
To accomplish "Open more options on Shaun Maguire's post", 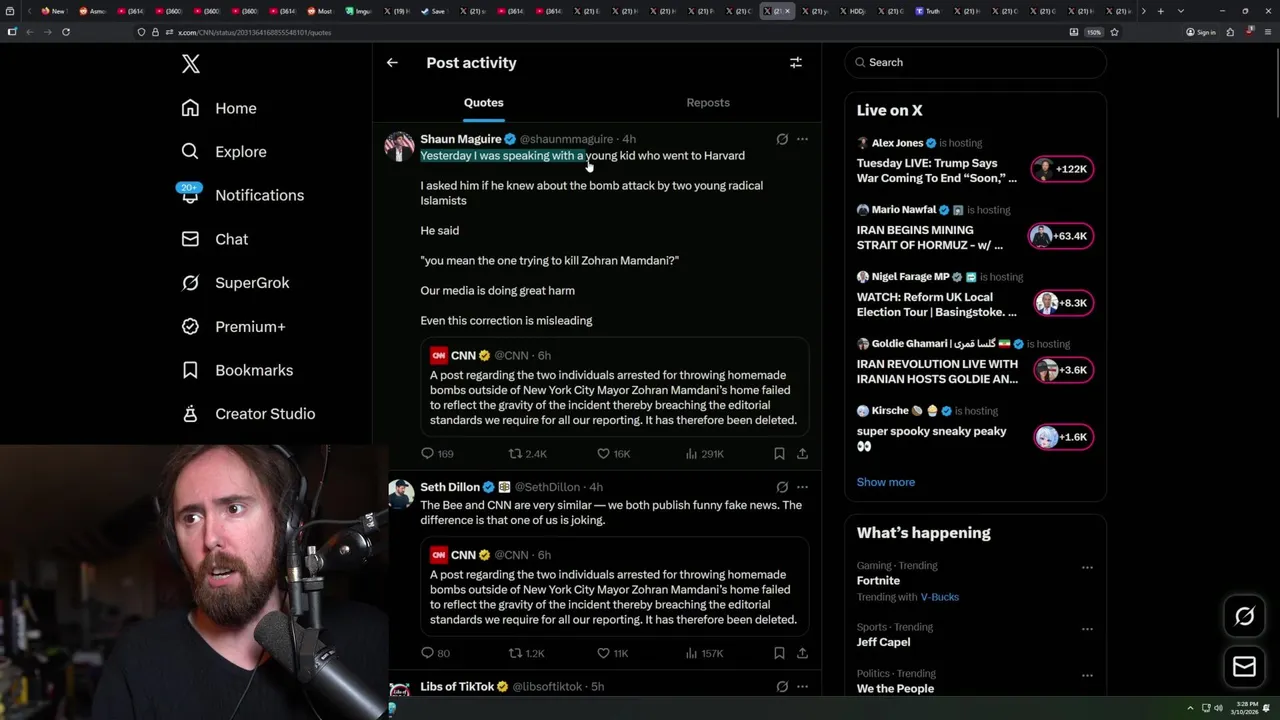I will click(x=802, y=139).
